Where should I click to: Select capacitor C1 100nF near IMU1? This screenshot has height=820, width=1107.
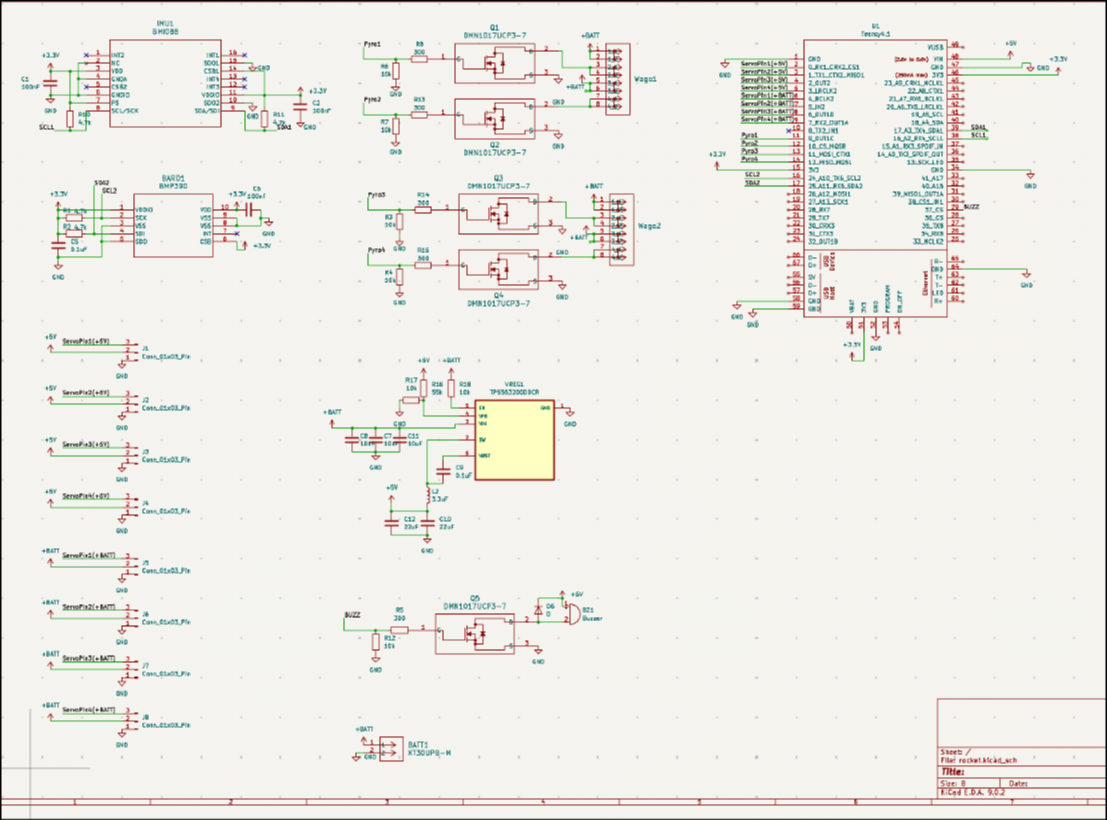click(x=50, y=83)
